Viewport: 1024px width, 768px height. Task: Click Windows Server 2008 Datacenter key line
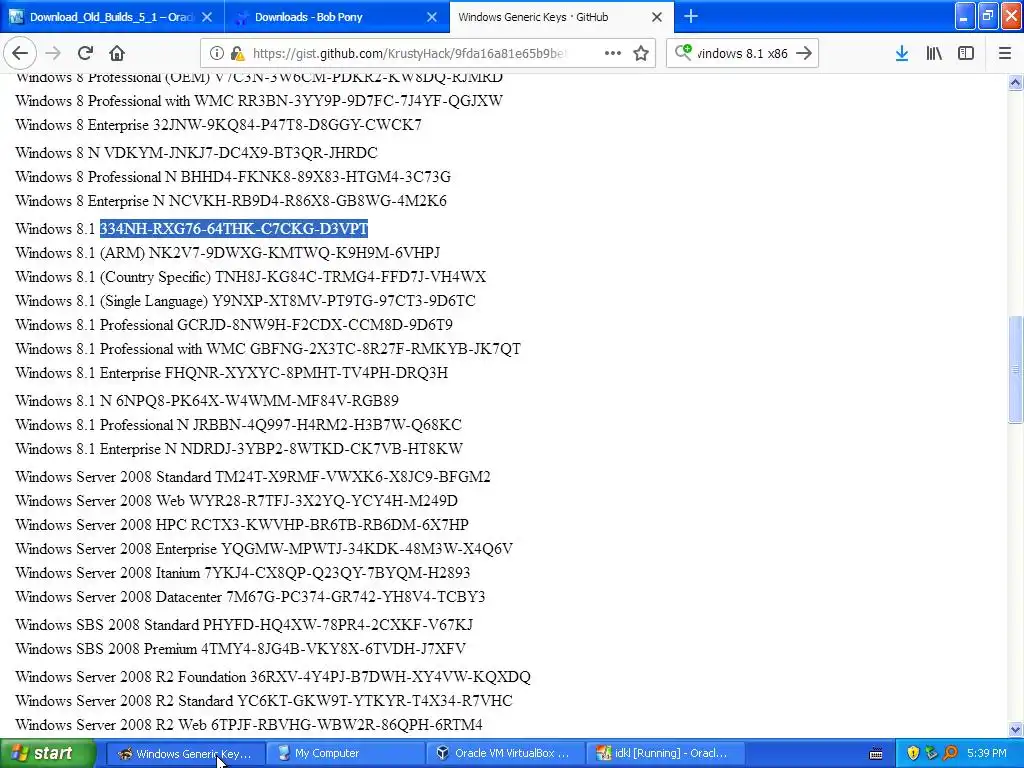pyautogui.click(x=250, y=597)
